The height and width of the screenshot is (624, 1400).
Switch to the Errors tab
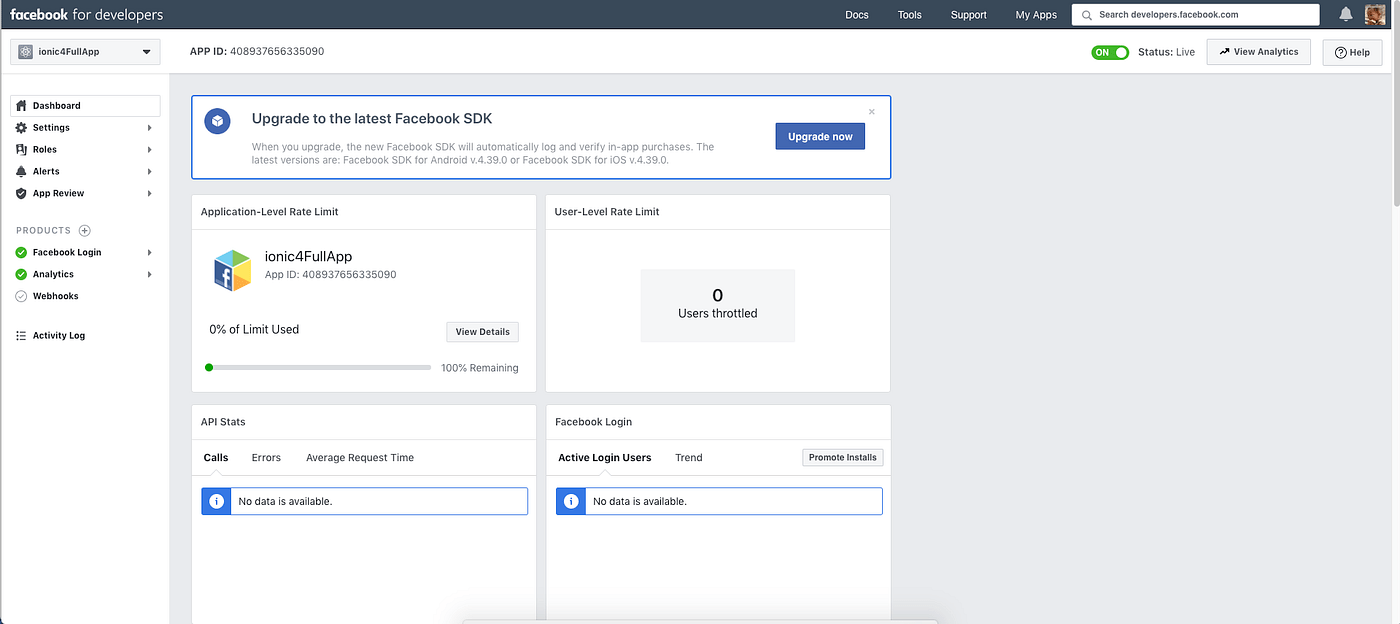266,458
